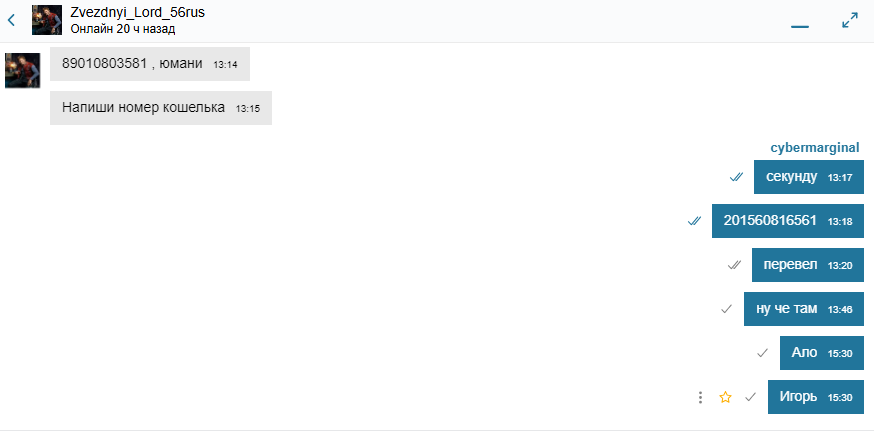Click read checkmarks beside 'секунду' message
The height and width of the screenshot is (443, 874).
pyautogui.click(x=736, y=177)
